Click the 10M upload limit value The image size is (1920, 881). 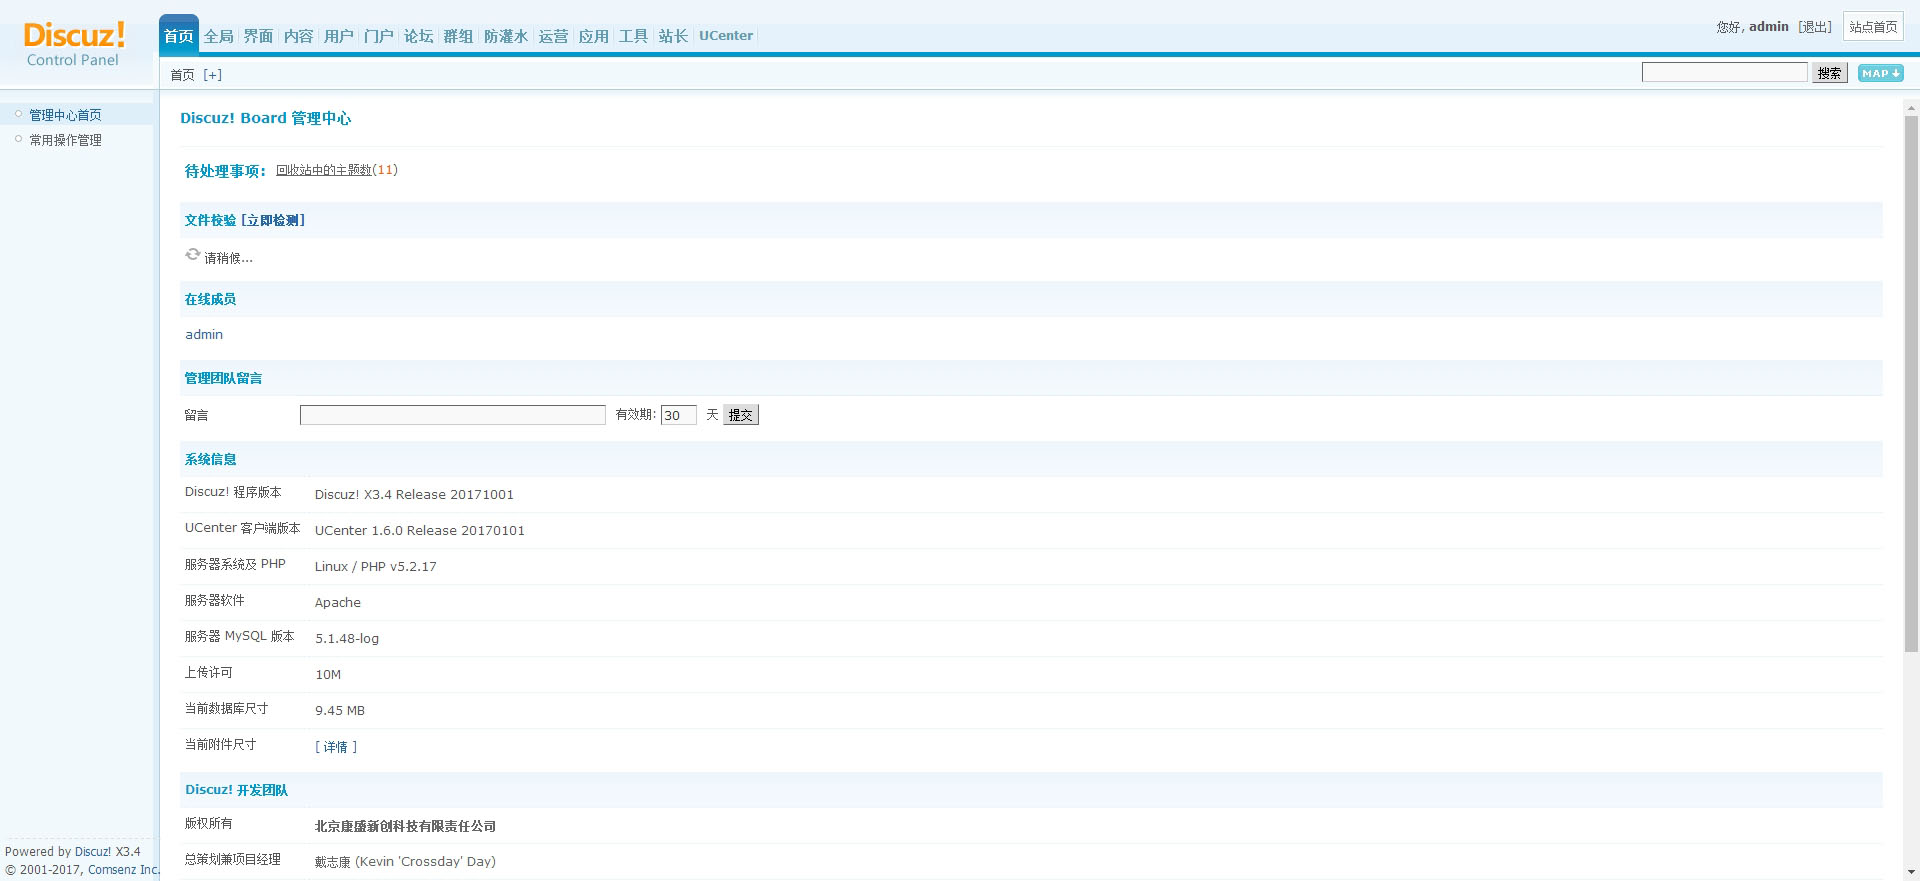[x=328, y=674]
